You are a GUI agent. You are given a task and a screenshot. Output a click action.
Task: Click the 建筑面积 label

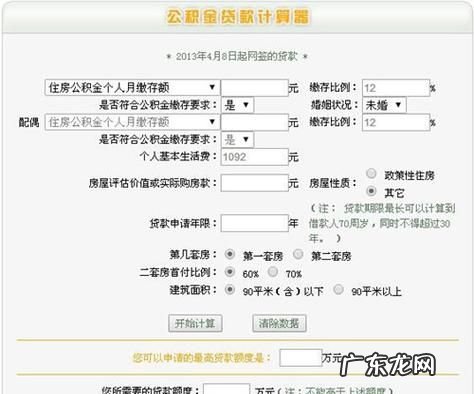(x=193, y=290)
